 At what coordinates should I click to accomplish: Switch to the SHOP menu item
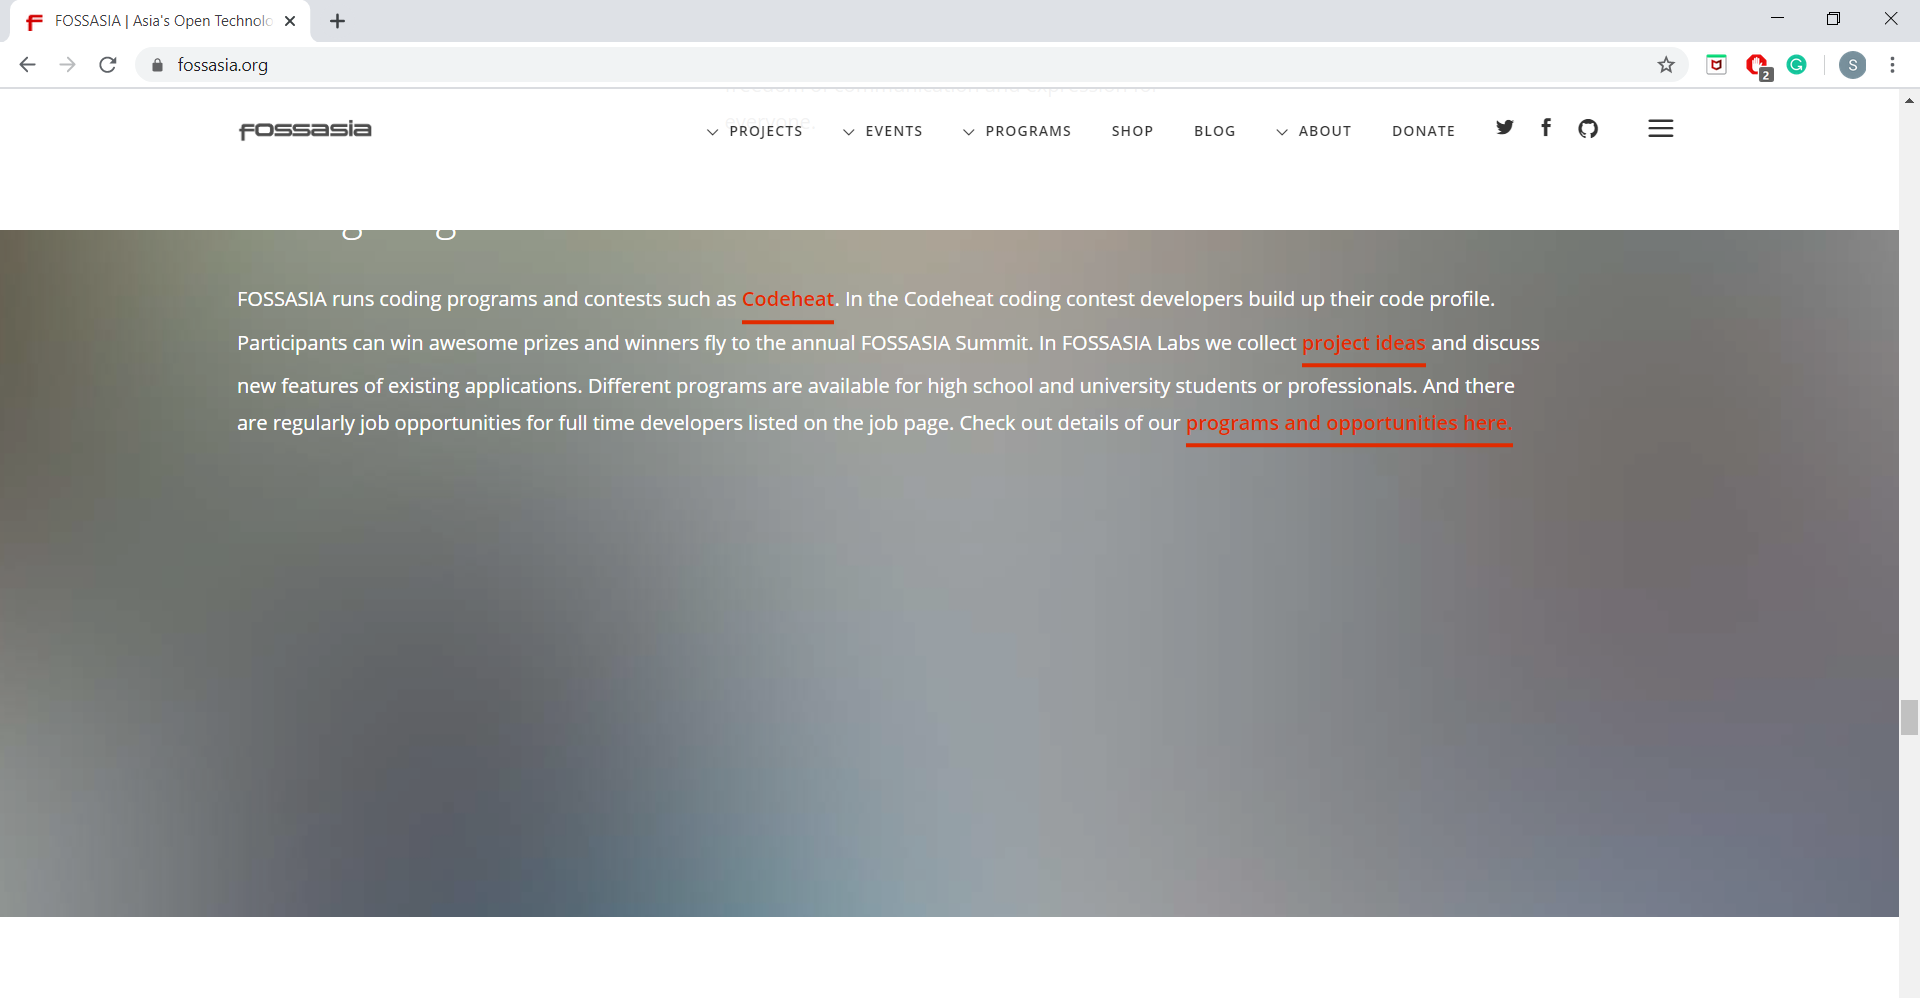tap(1132, 131)
